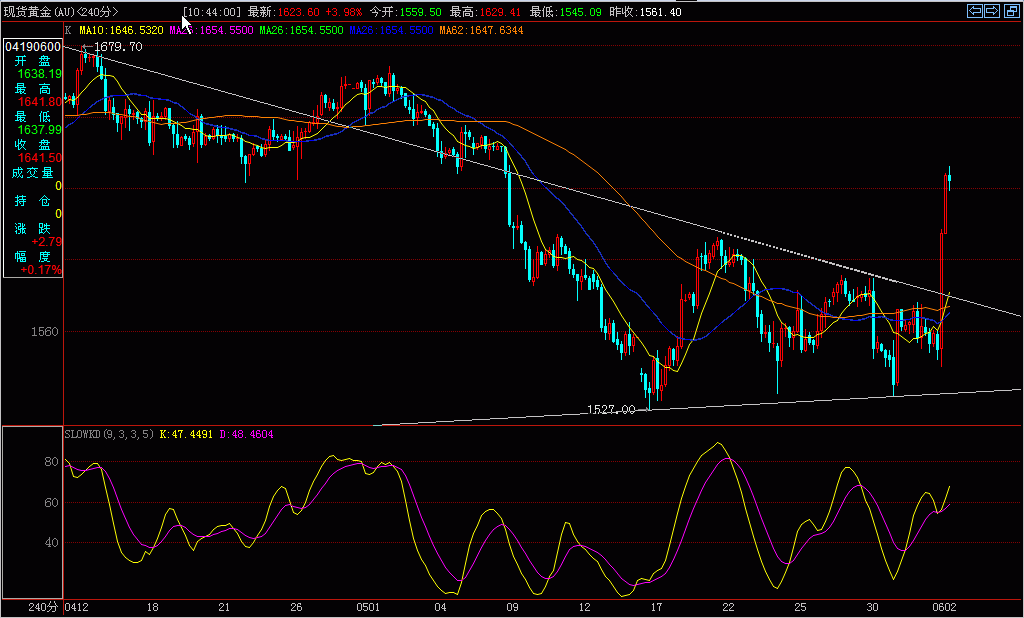
Task: Click the 80 level on SLOWKD axis
Action: (51, 462)
